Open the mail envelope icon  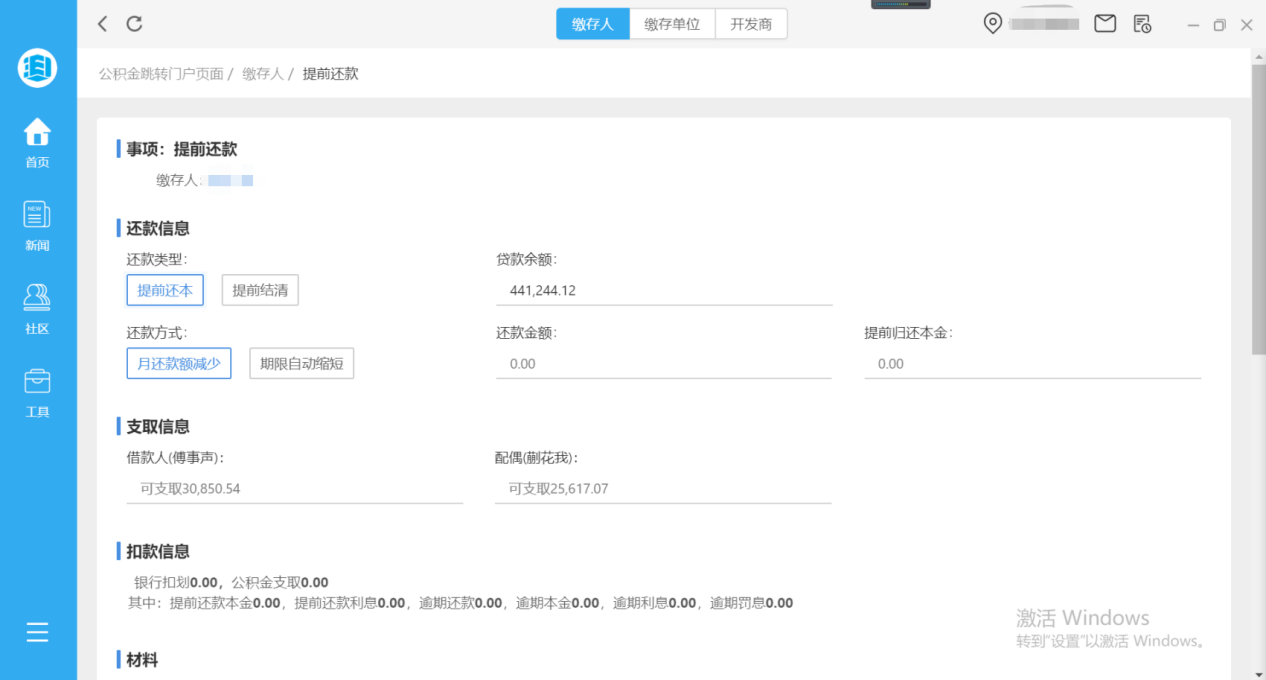click(1104, 23)
